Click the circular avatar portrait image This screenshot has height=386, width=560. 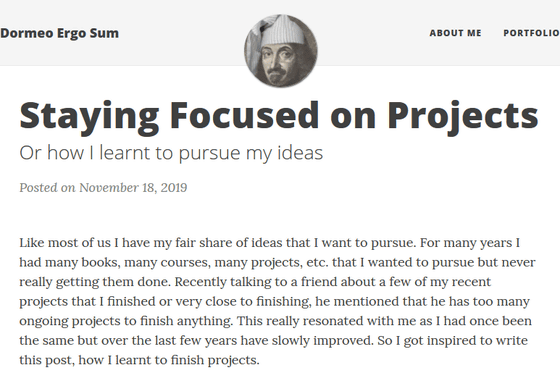[281, 51]
